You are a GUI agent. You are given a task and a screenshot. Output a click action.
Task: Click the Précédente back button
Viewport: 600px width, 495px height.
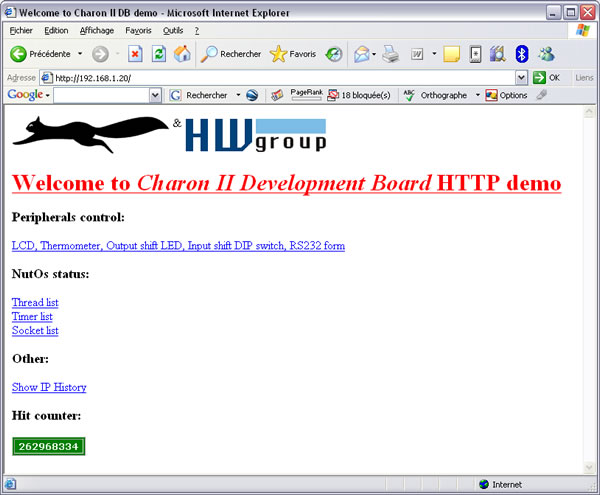pyautogui.click(x=40, y=54)
